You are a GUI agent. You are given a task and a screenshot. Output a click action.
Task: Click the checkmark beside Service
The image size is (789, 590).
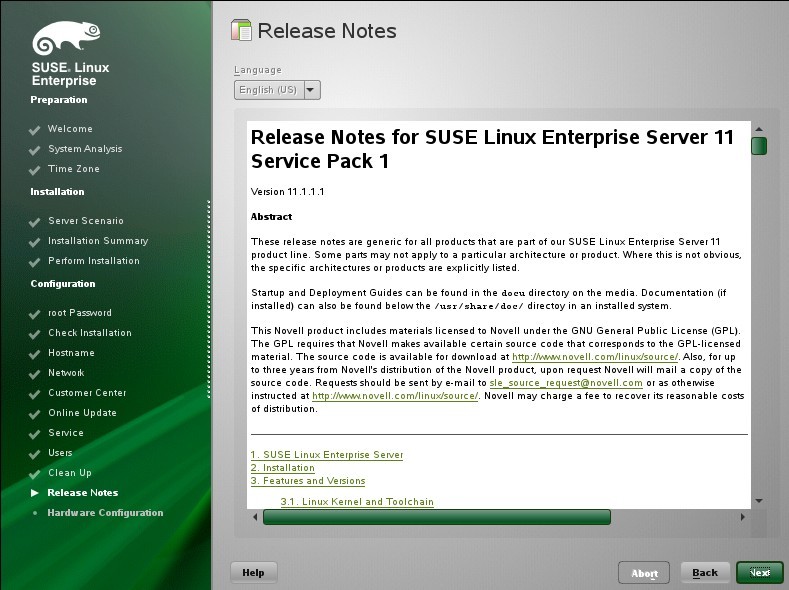pyautogui.click(x=34, y=434)
